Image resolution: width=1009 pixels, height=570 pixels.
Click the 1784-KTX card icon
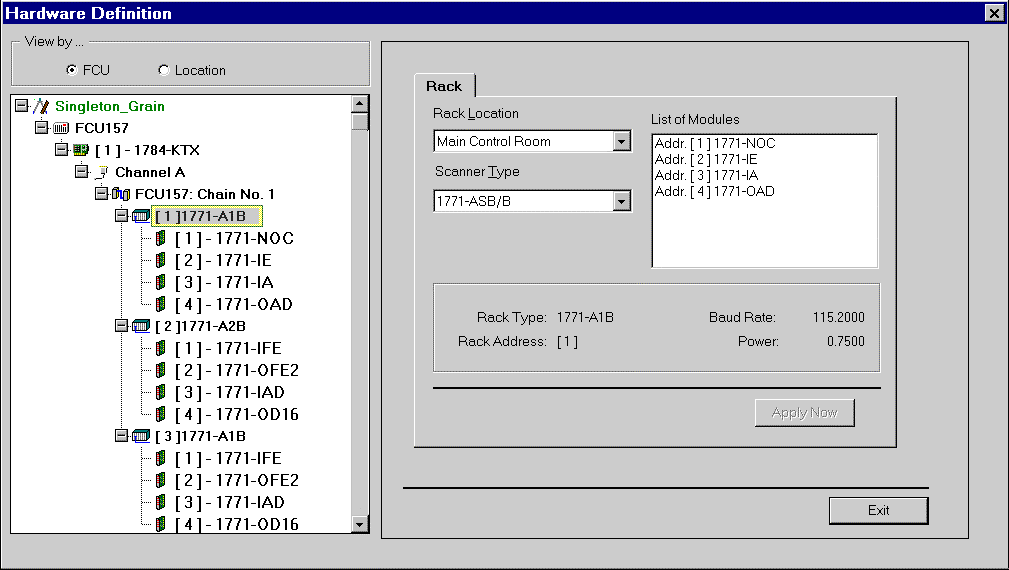(x=81, y=150)
